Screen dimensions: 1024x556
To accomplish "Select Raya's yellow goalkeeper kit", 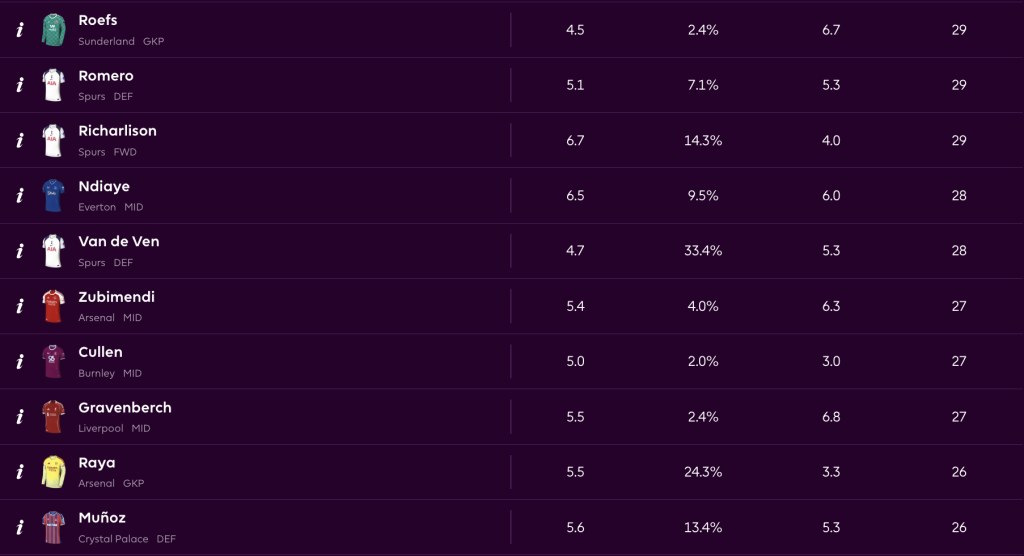I will coord(53,473).
